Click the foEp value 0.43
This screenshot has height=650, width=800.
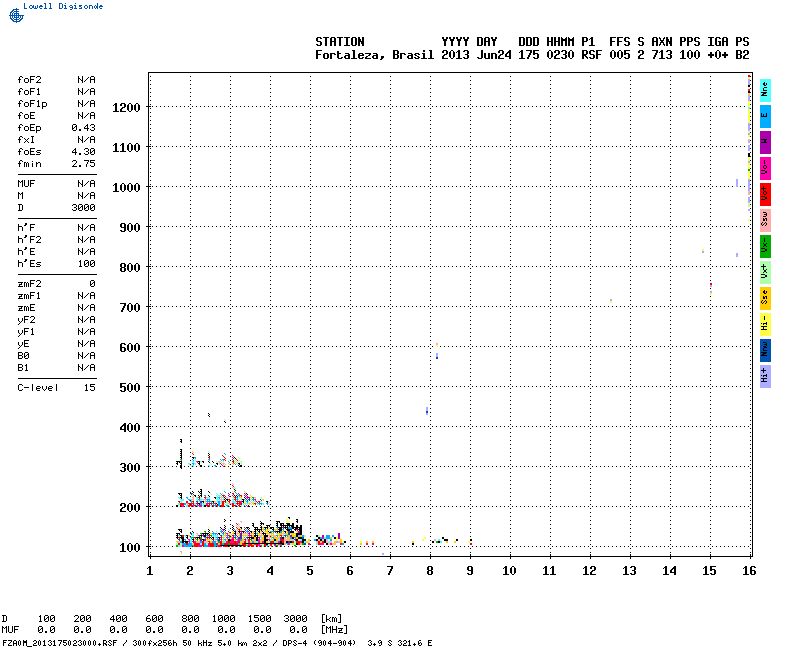(83, 128)
